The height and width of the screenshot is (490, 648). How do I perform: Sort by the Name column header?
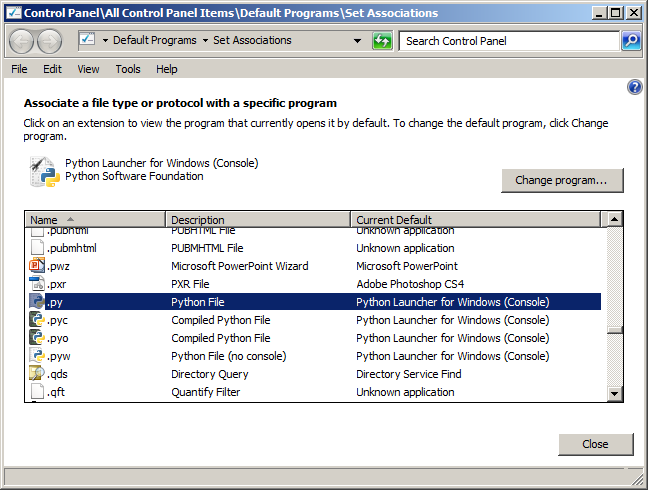tap(95, 219)
